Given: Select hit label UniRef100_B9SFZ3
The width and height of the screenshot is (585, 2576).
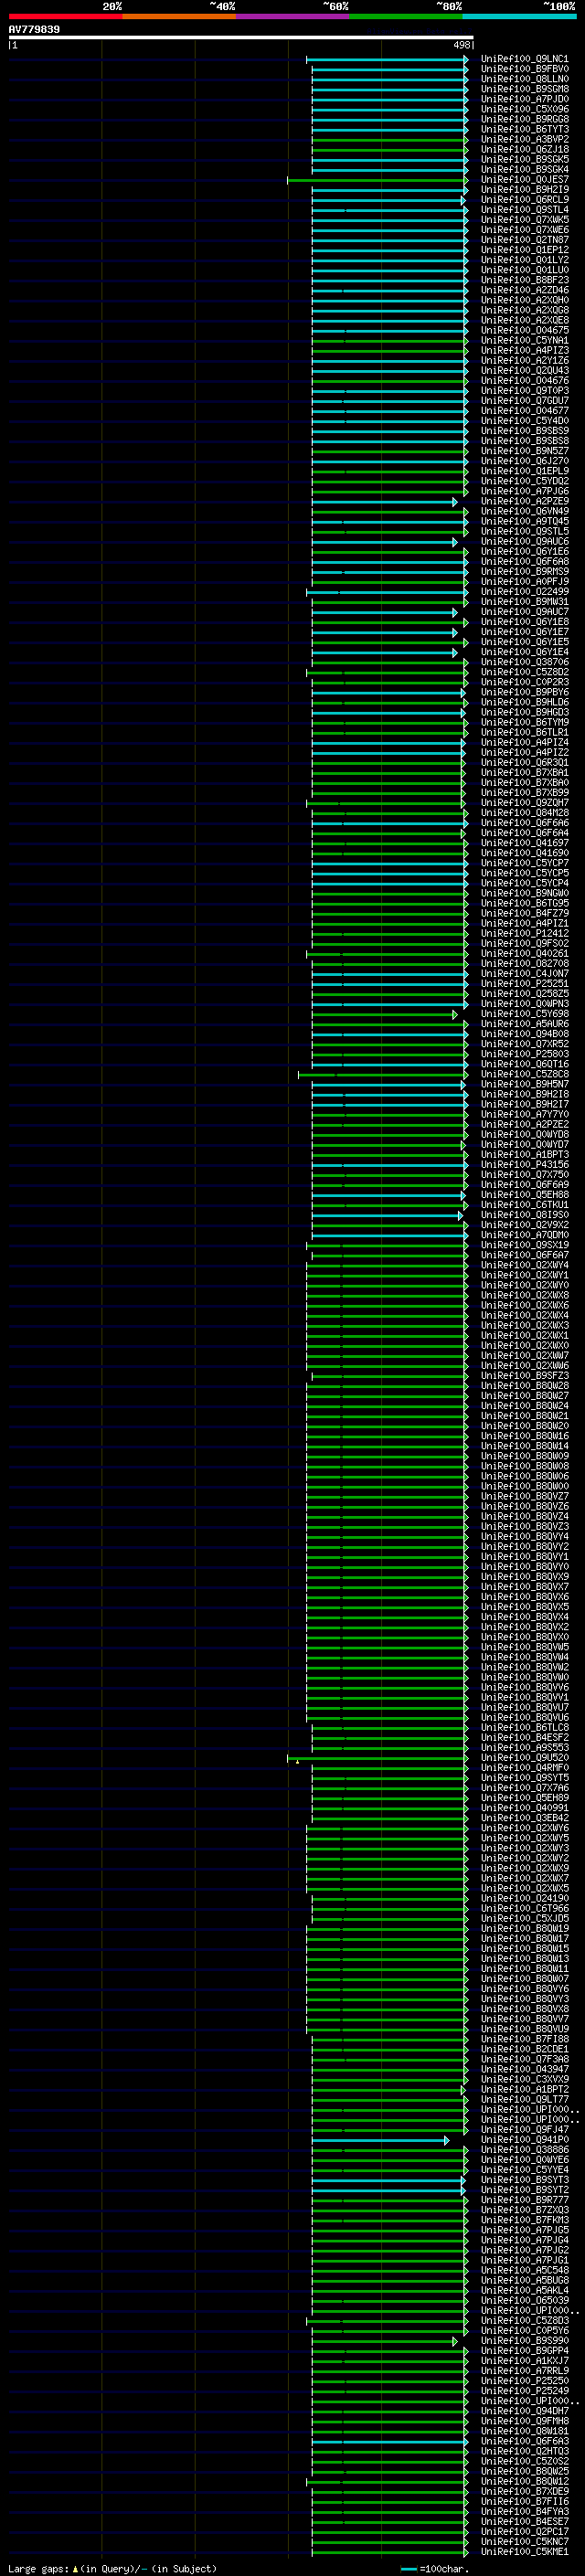Looking at the screenshot, I should coord(524,1376).
